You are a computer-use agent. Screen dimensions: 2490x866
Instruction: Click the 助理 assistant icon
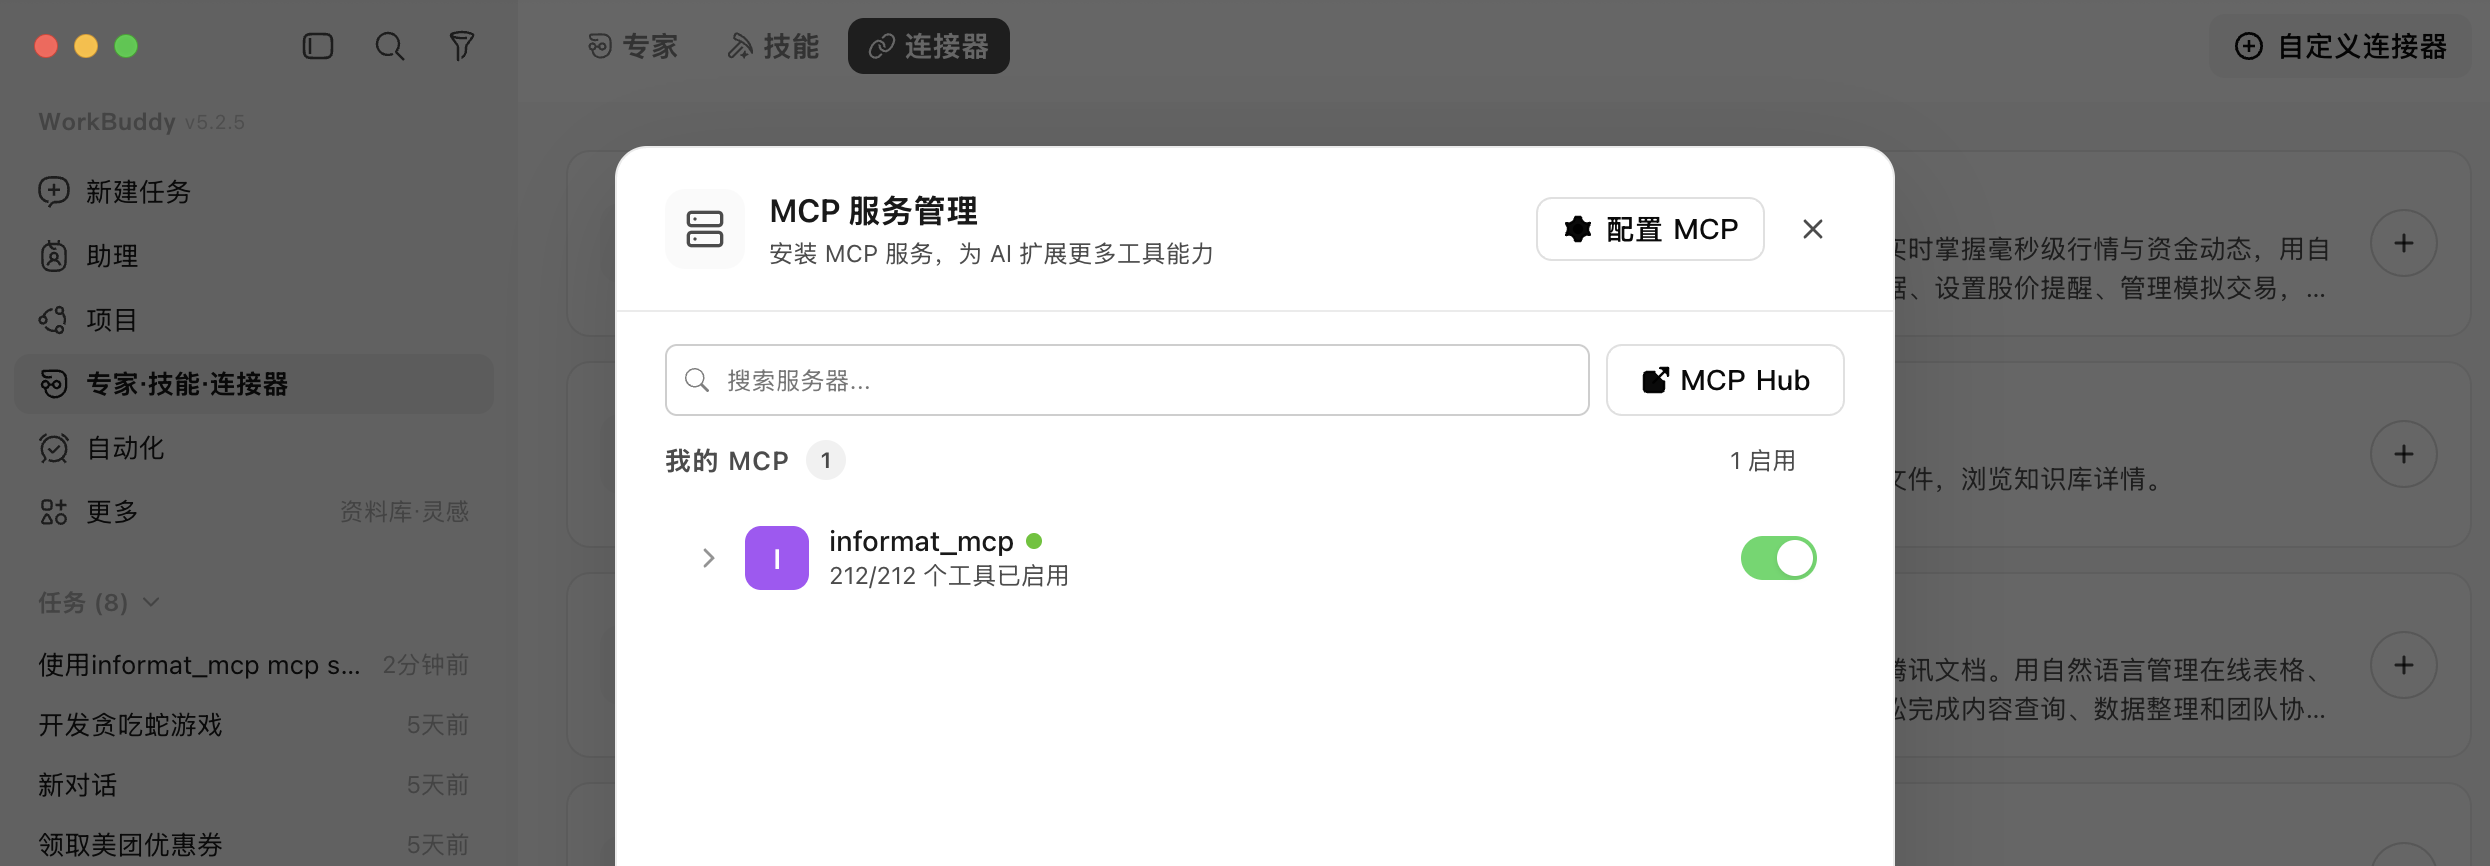[x=54, y=255]
